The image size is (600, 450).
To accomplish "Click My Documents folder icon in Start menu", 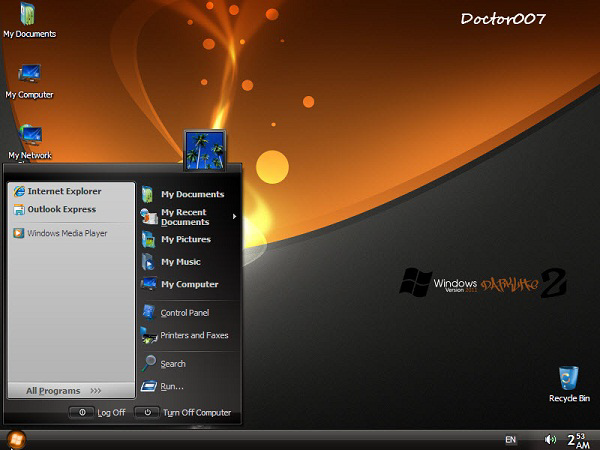I will (x=148, y=194).
